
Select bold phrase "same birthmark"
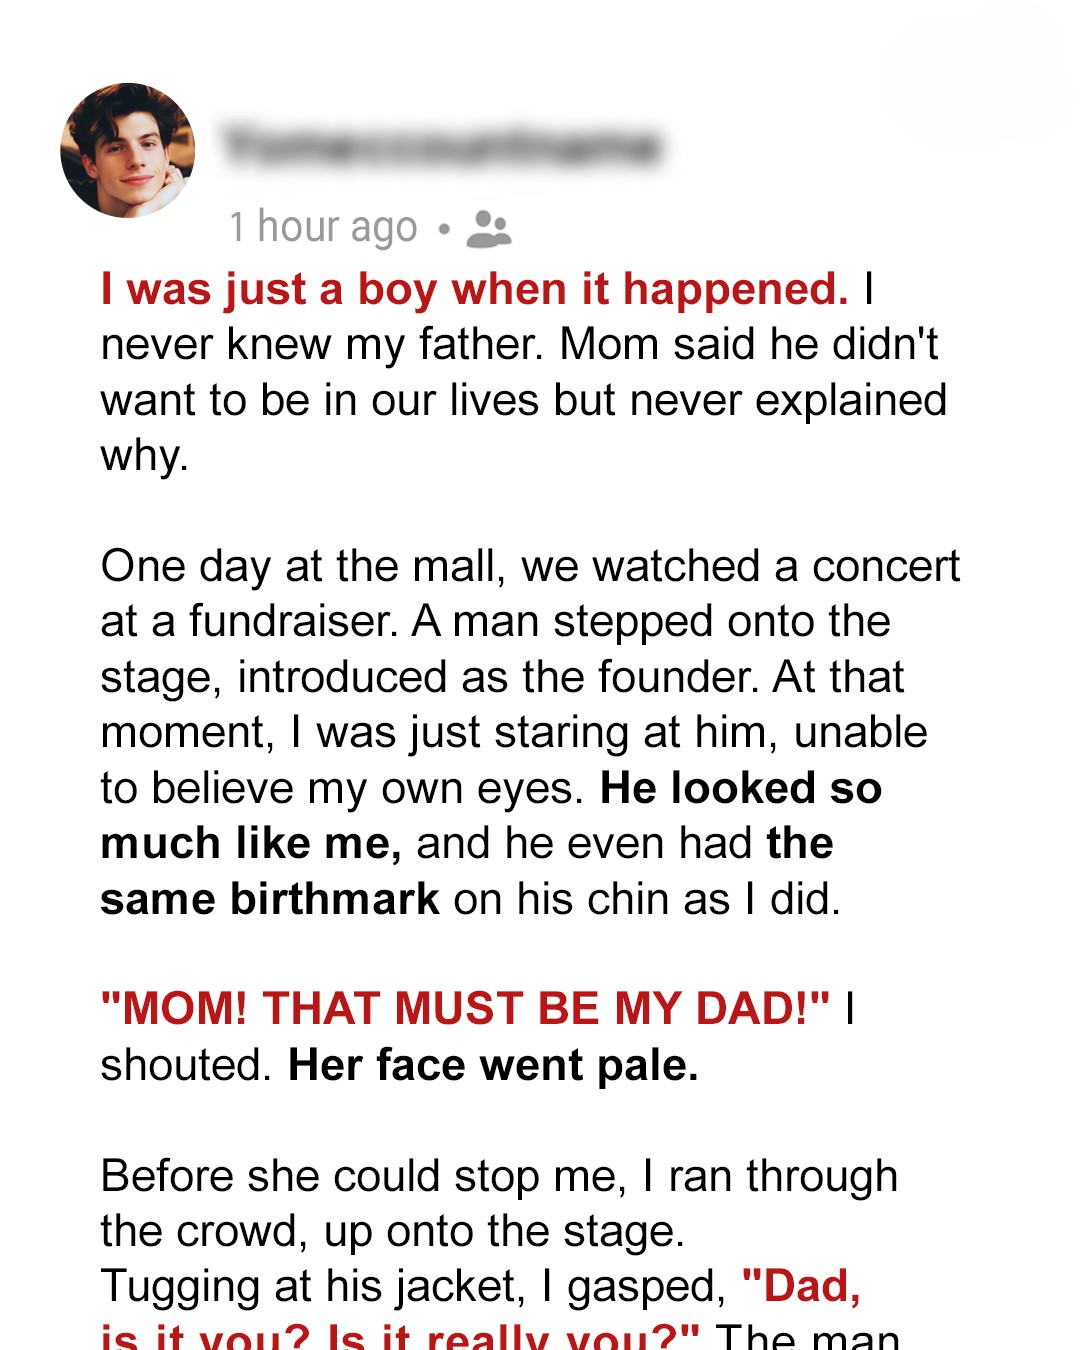[x=270, y=899]
